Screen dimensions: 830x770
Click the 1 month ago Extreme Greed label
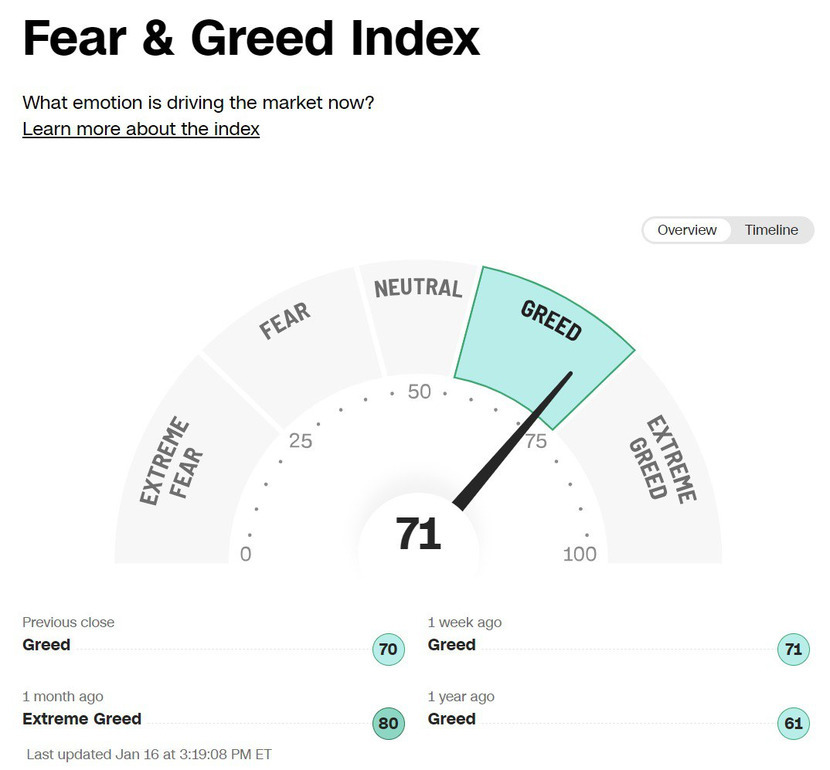82,719
